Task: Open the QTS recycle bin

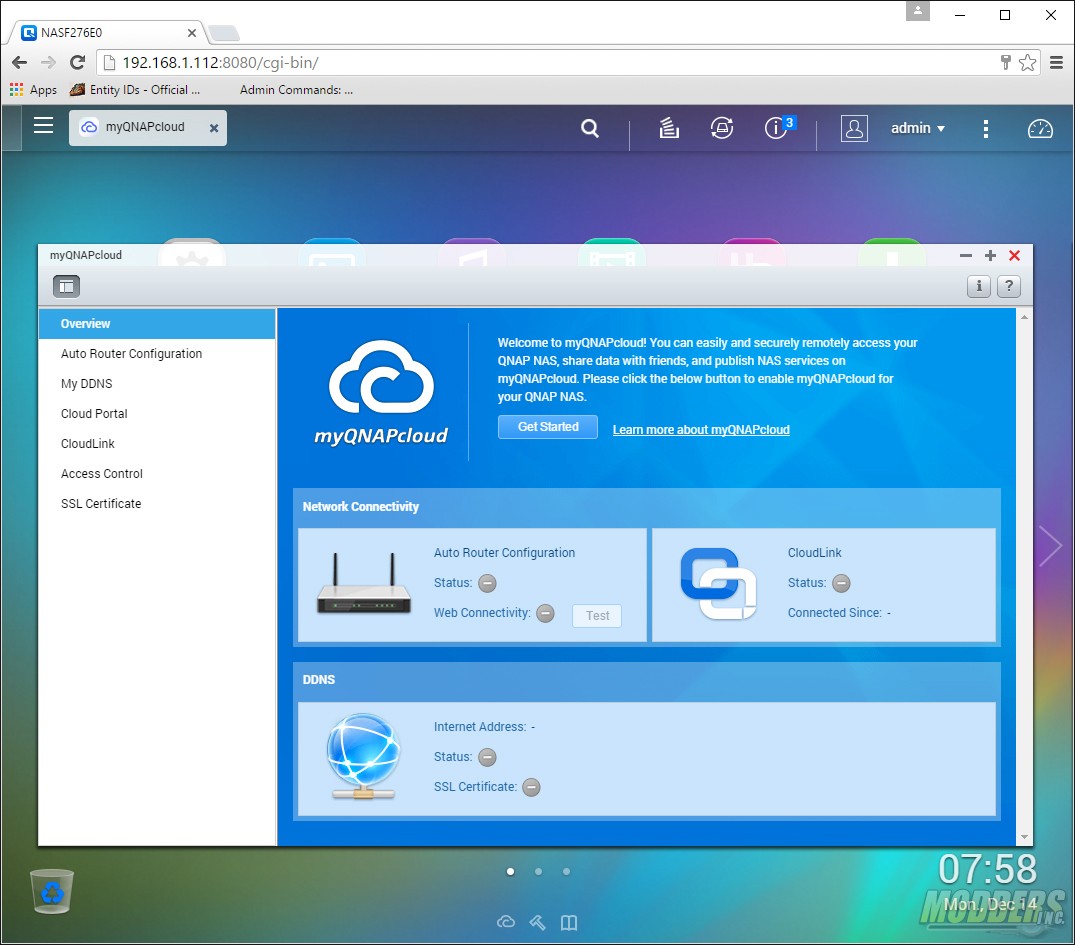Action: (x=51, y=892)
